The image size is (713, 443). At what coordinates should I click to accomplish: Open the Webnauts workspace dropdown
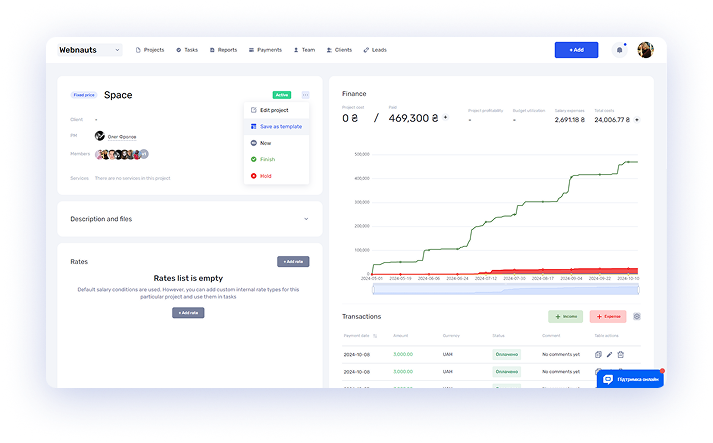tap(90, 50)
